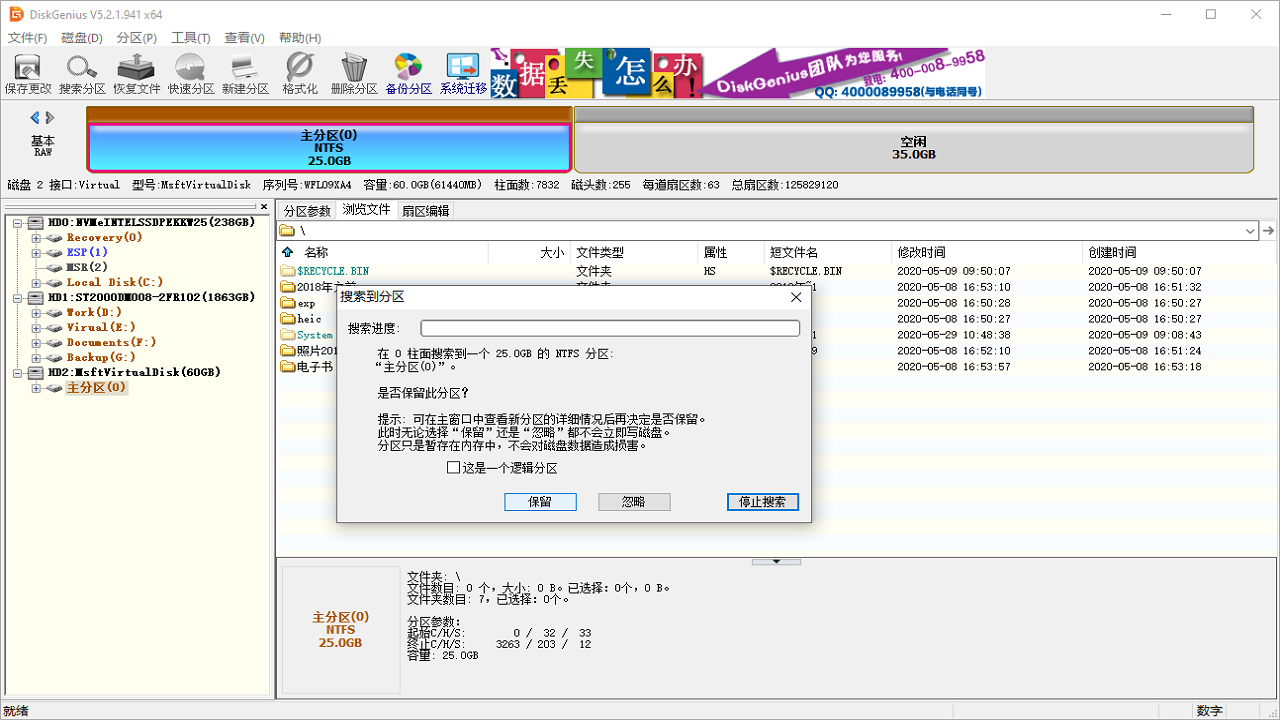Select the 主分区(0) tree entry

pyautogui.click(x=95, y=387)
